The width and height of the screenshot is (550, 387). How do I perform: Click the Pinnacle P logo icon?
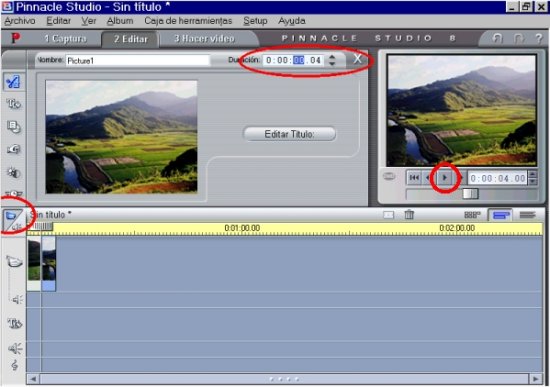pyautogui.click(x=15, y=38)
